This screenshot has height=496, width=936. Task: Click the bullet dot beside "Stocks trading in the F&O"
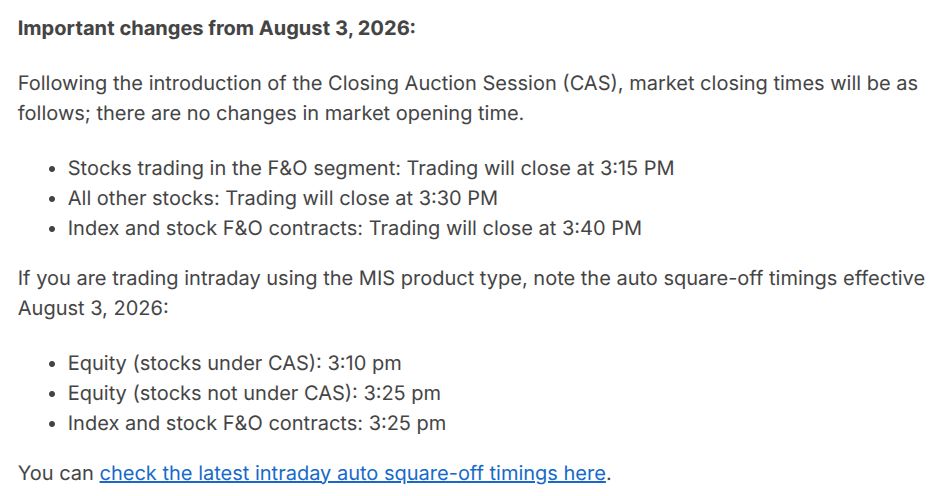click(x=53, y=170)
